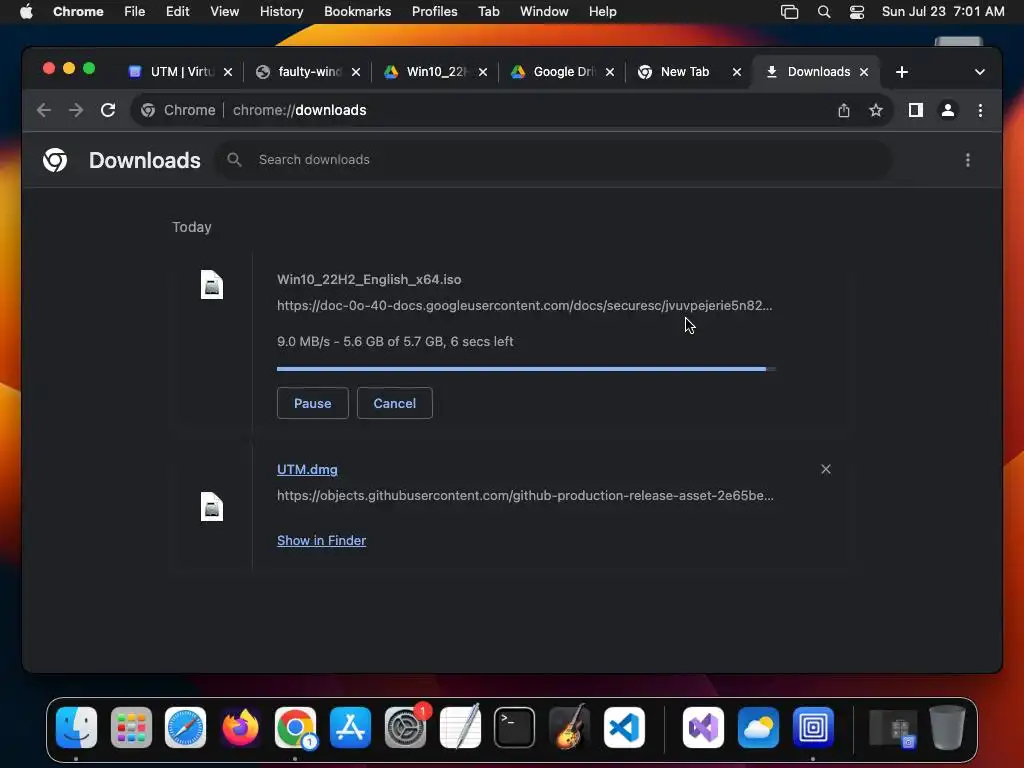Reload the downloads page
The image size is (1024, 768).
(108, 110)
